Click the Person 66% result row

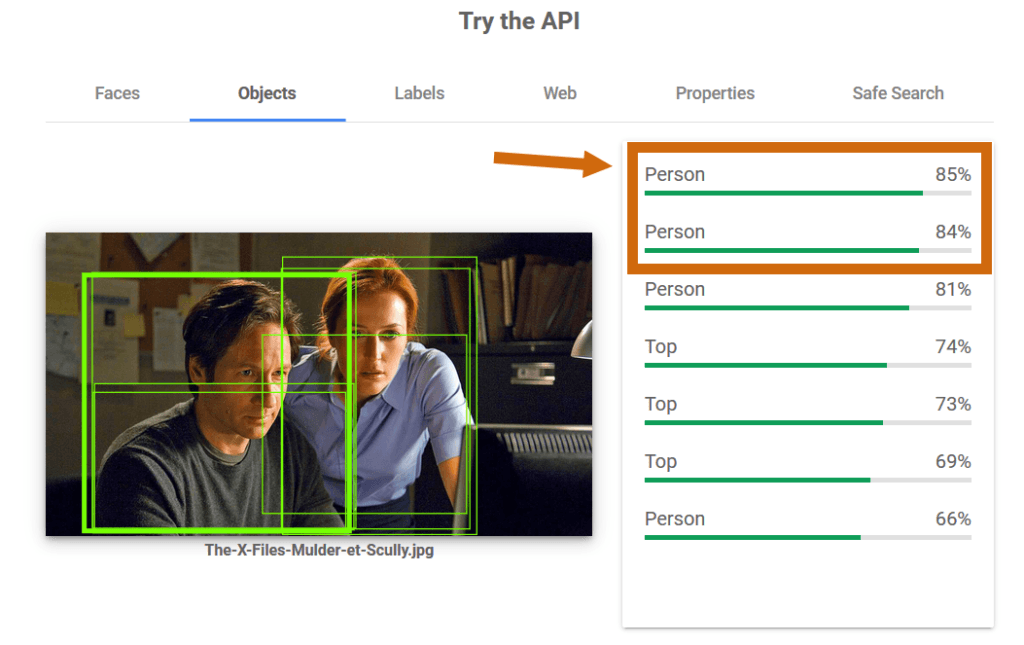tap(808, 524)
